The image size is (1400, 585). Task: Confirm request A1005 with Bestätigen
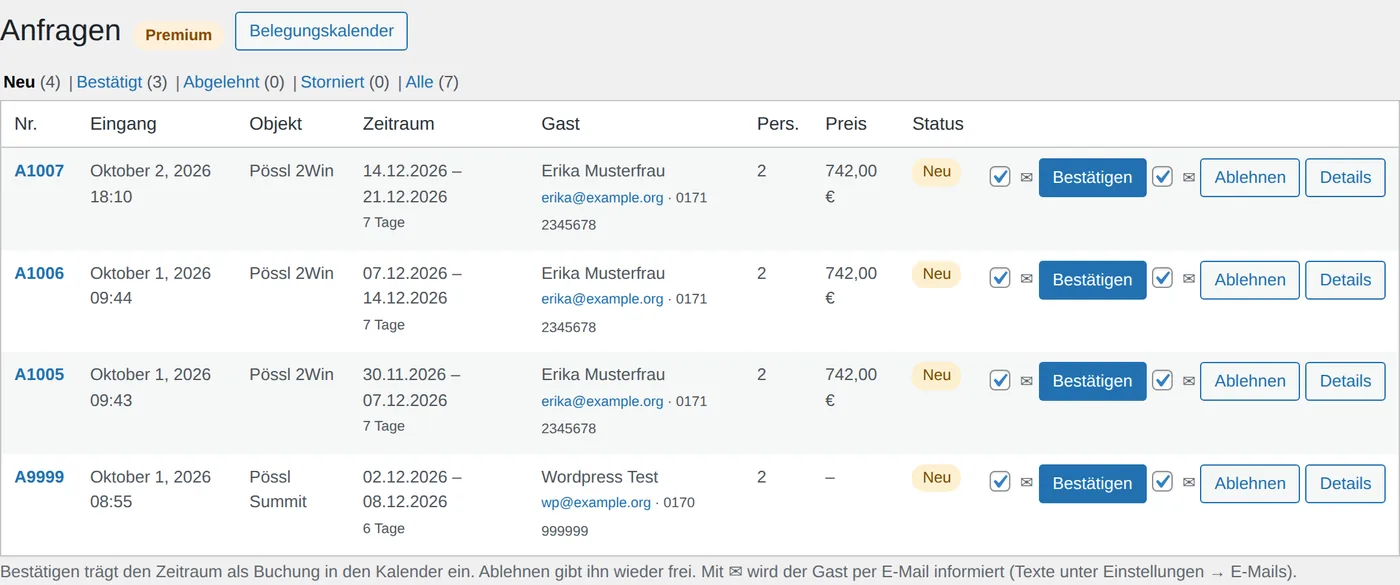pos(1092,381)
